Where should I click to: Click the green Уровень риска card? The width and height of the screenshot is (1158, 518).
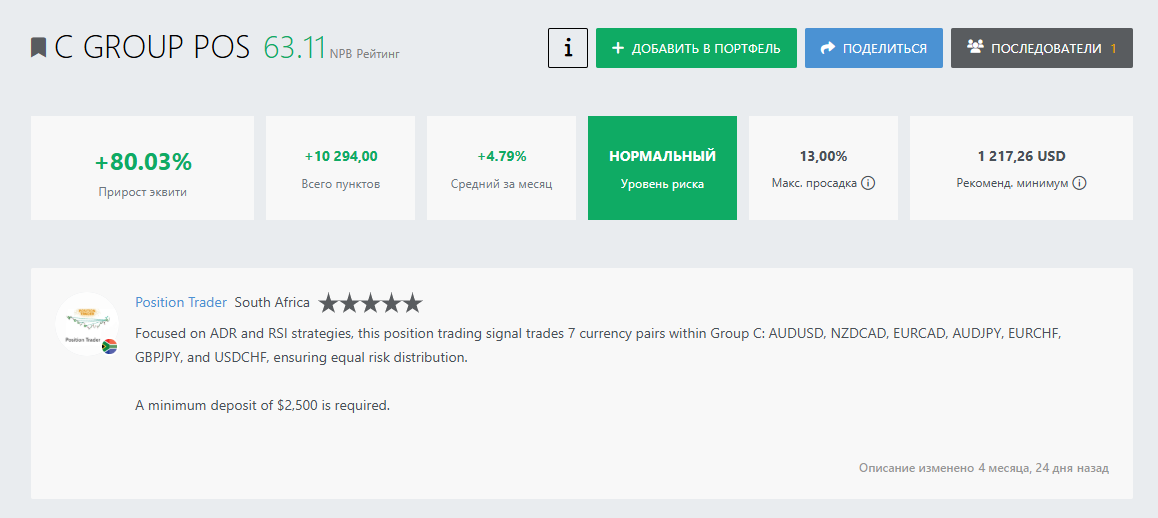coord(662,168)
